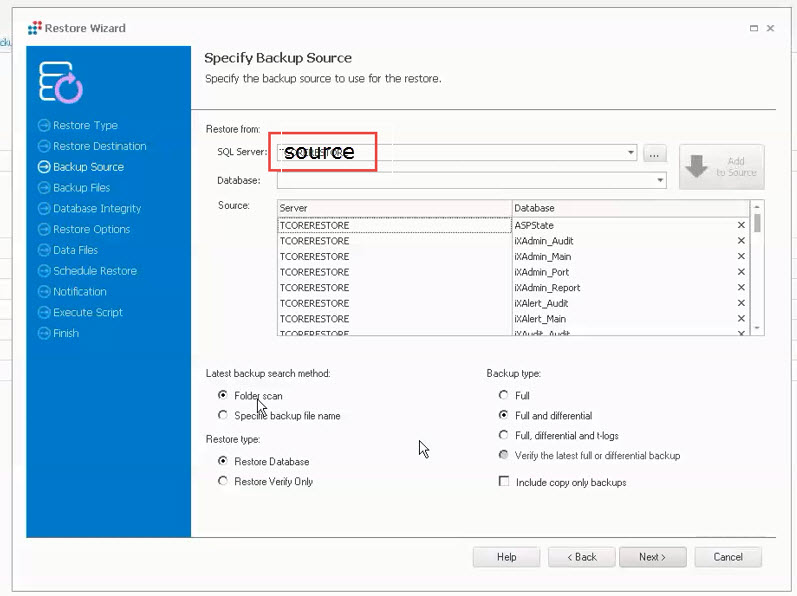
Task: Open the Database dropdown arrow
Action: 660,180
